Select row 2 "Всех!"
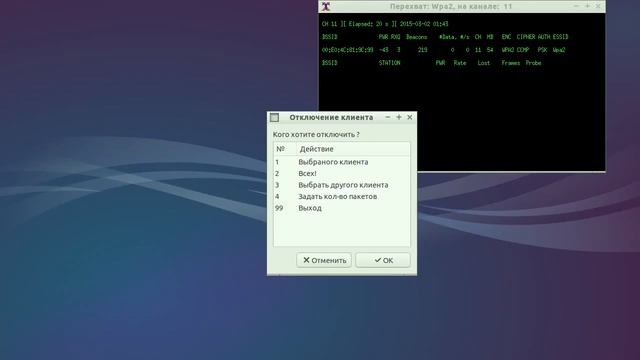Image resolution: width=640 pixels, height=360 pixels. 342,173
